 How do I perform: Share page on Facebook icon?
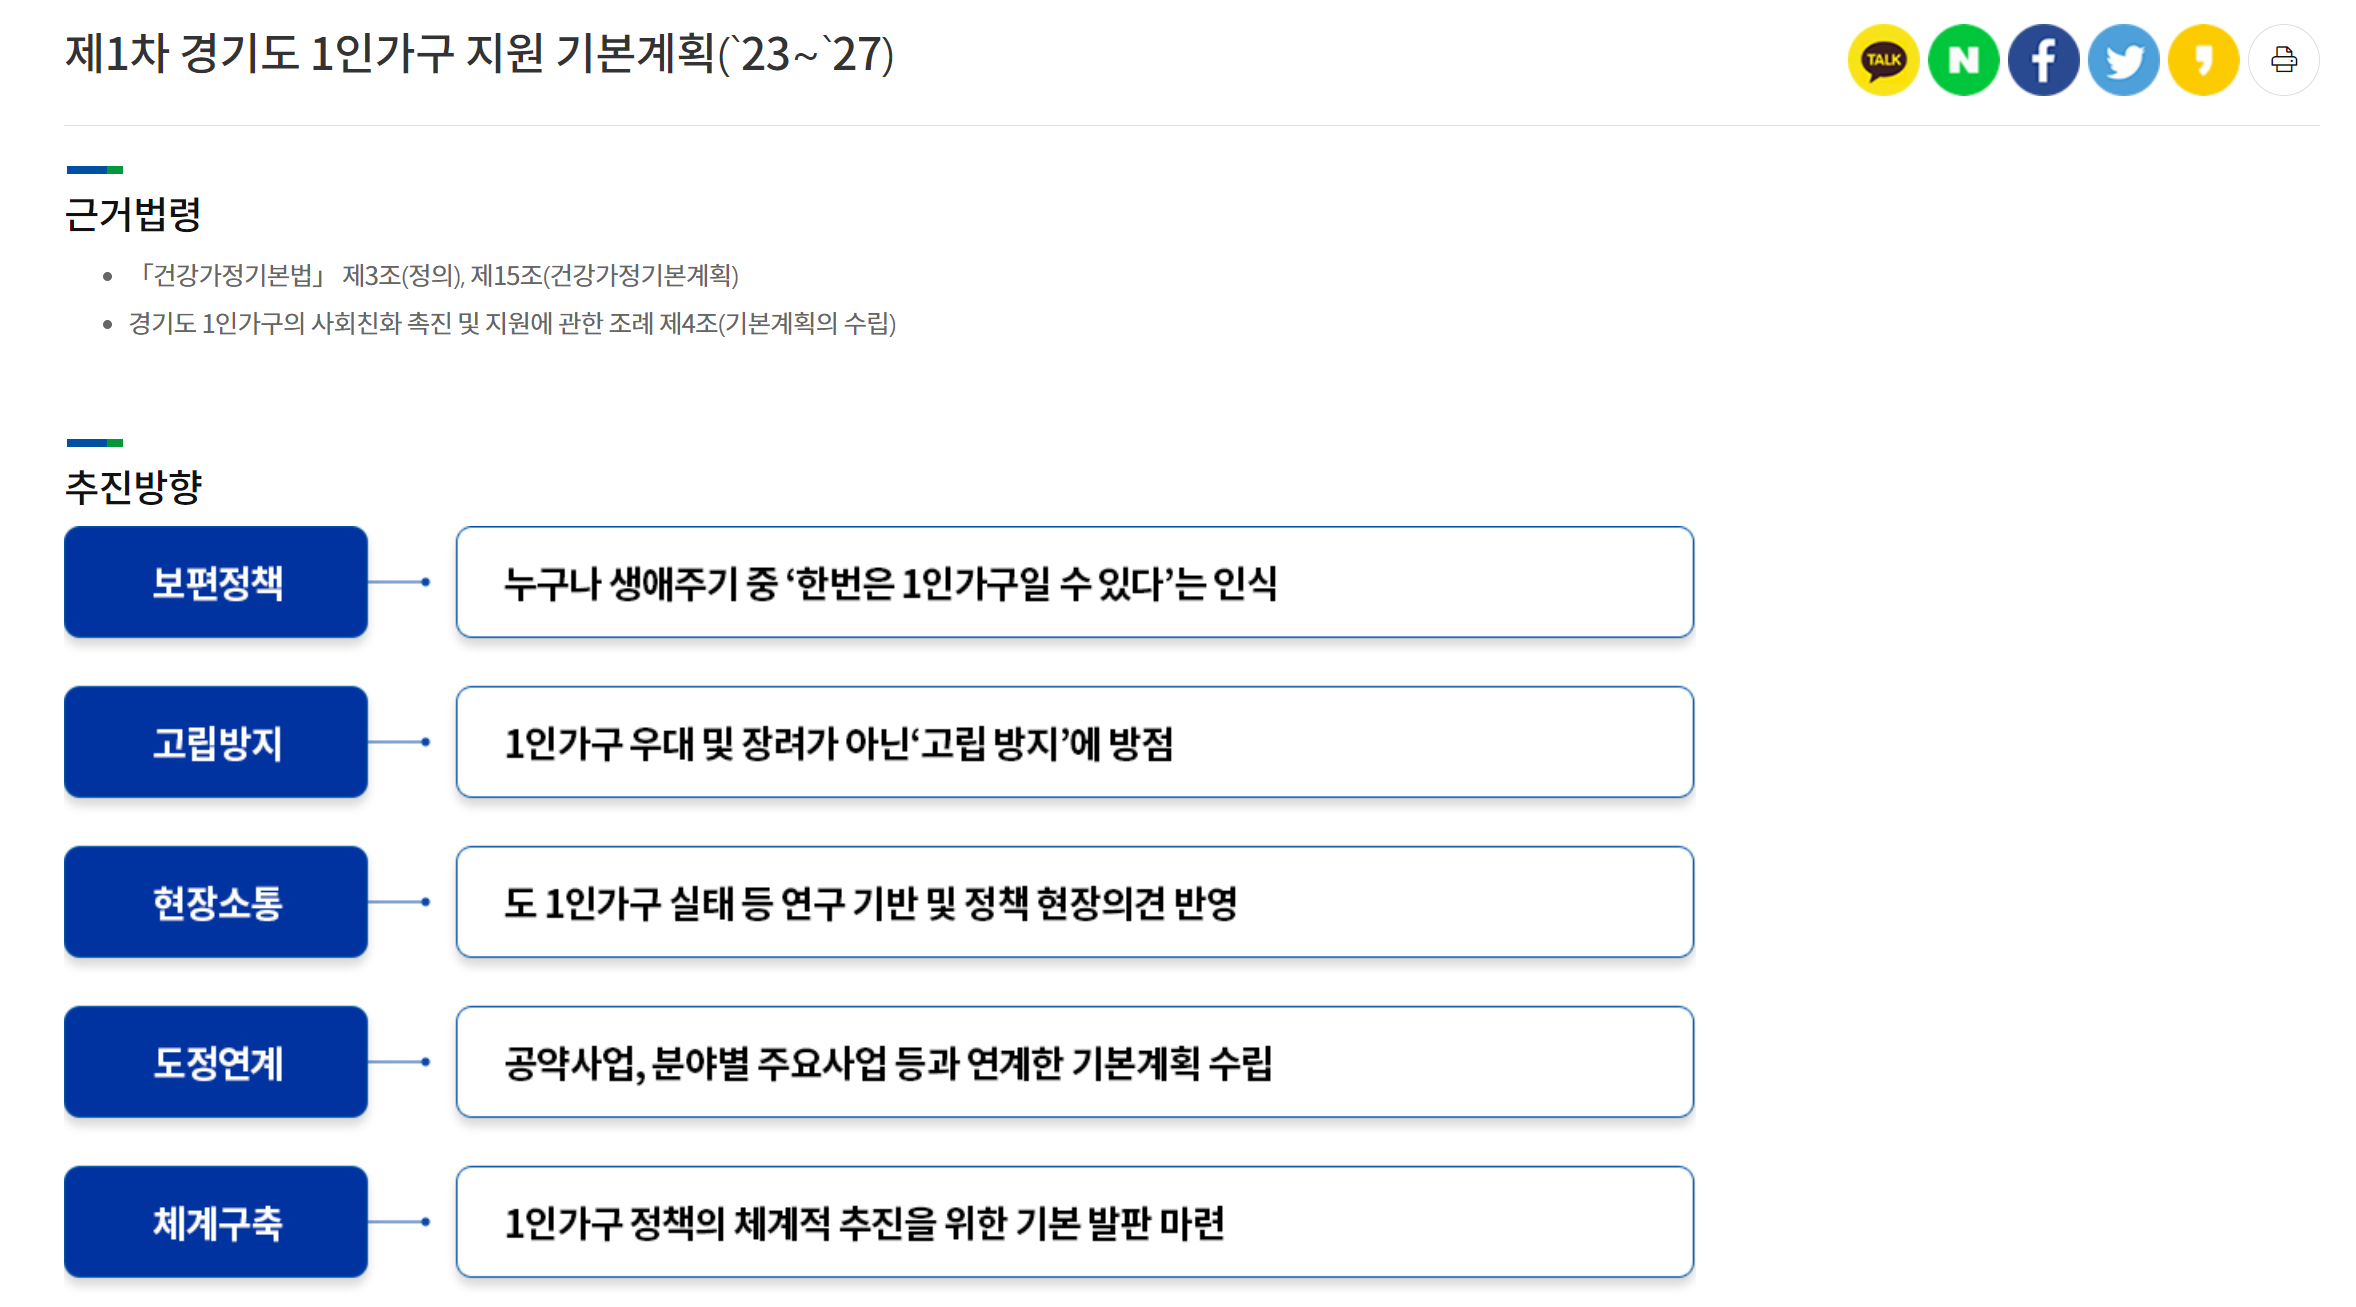click(x=2043, y=60)
